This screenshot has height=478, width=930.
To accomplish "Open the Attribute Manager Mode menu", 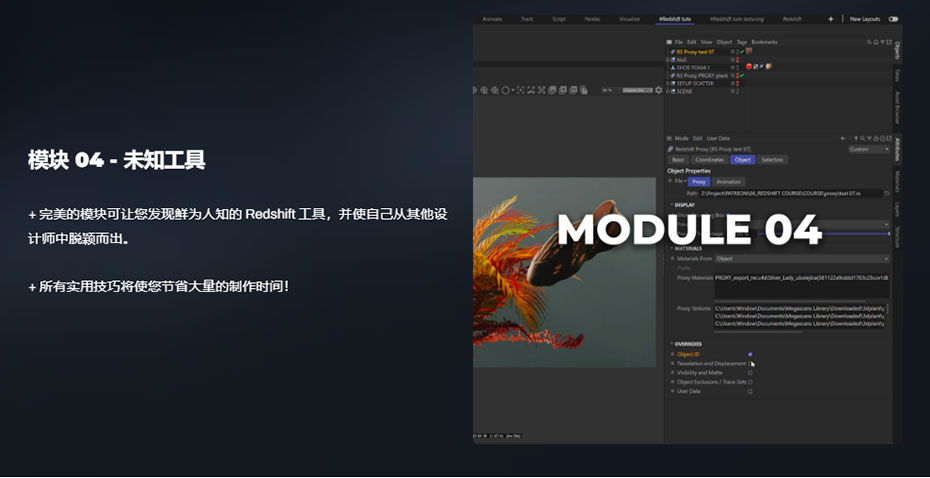I will [681, 138].
